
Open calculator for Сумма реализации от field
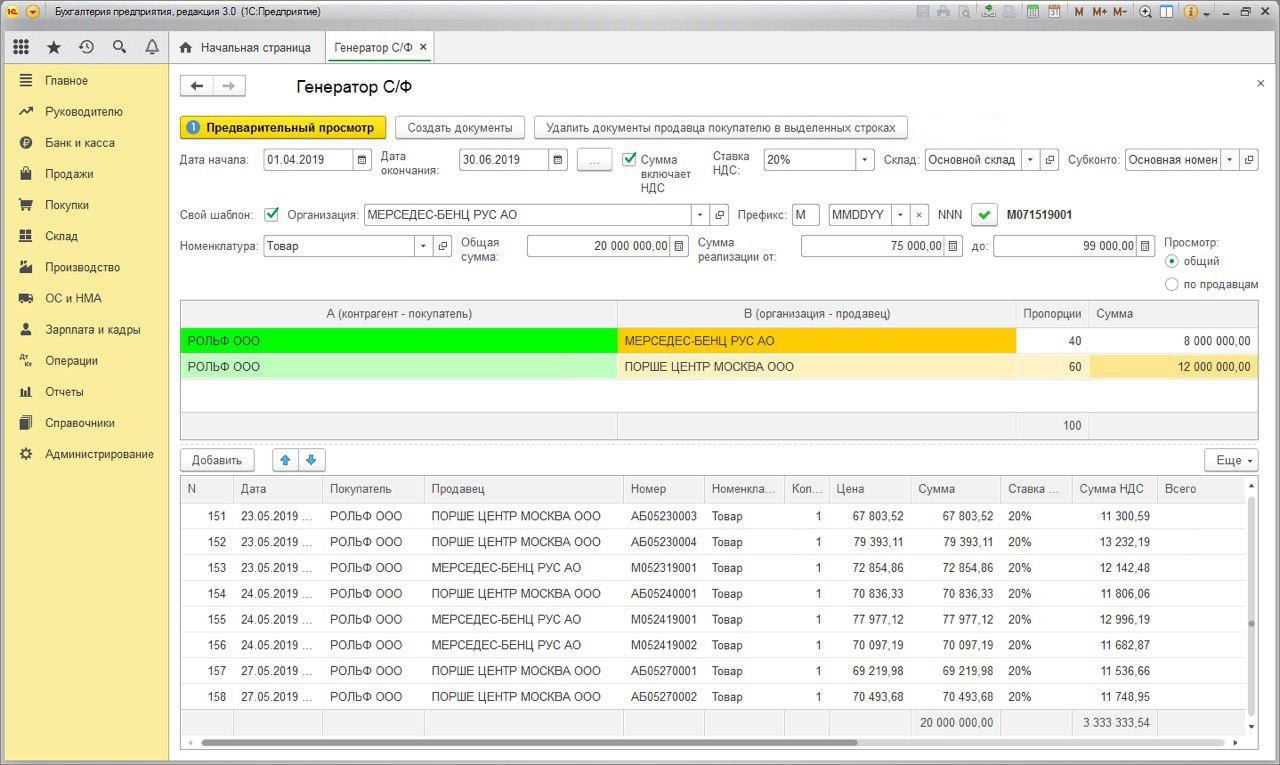click(x=953, y=246)
